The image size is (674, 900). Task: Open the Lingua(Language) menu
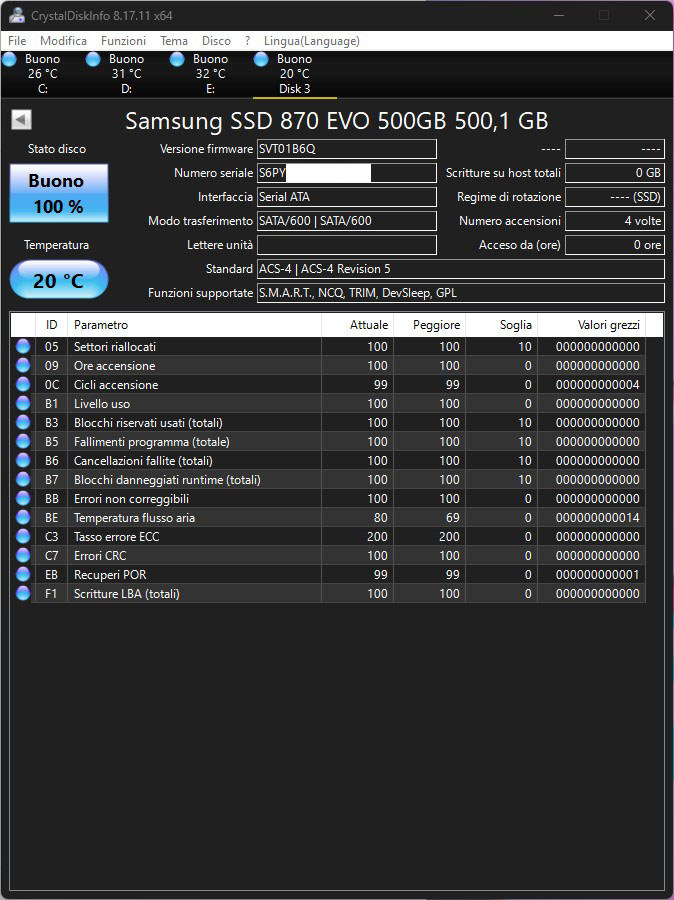click(312, 41)
